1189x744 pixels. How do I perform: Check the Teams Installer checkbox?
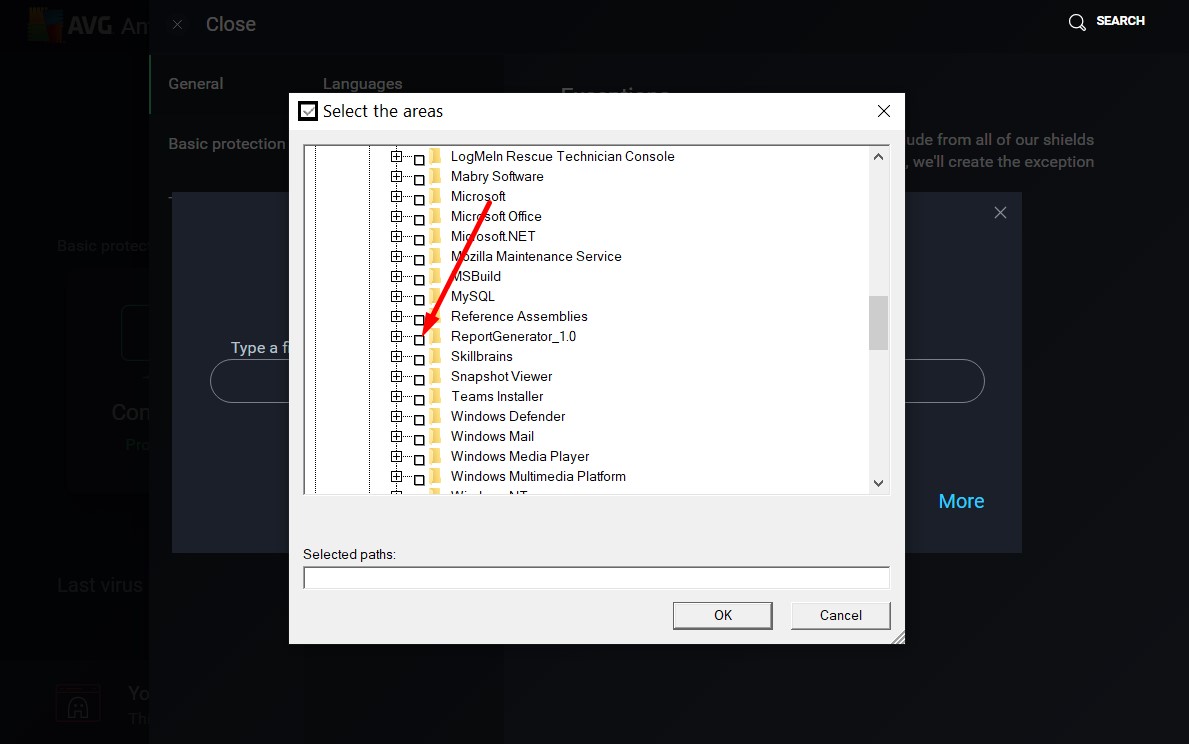pos(419,400)
